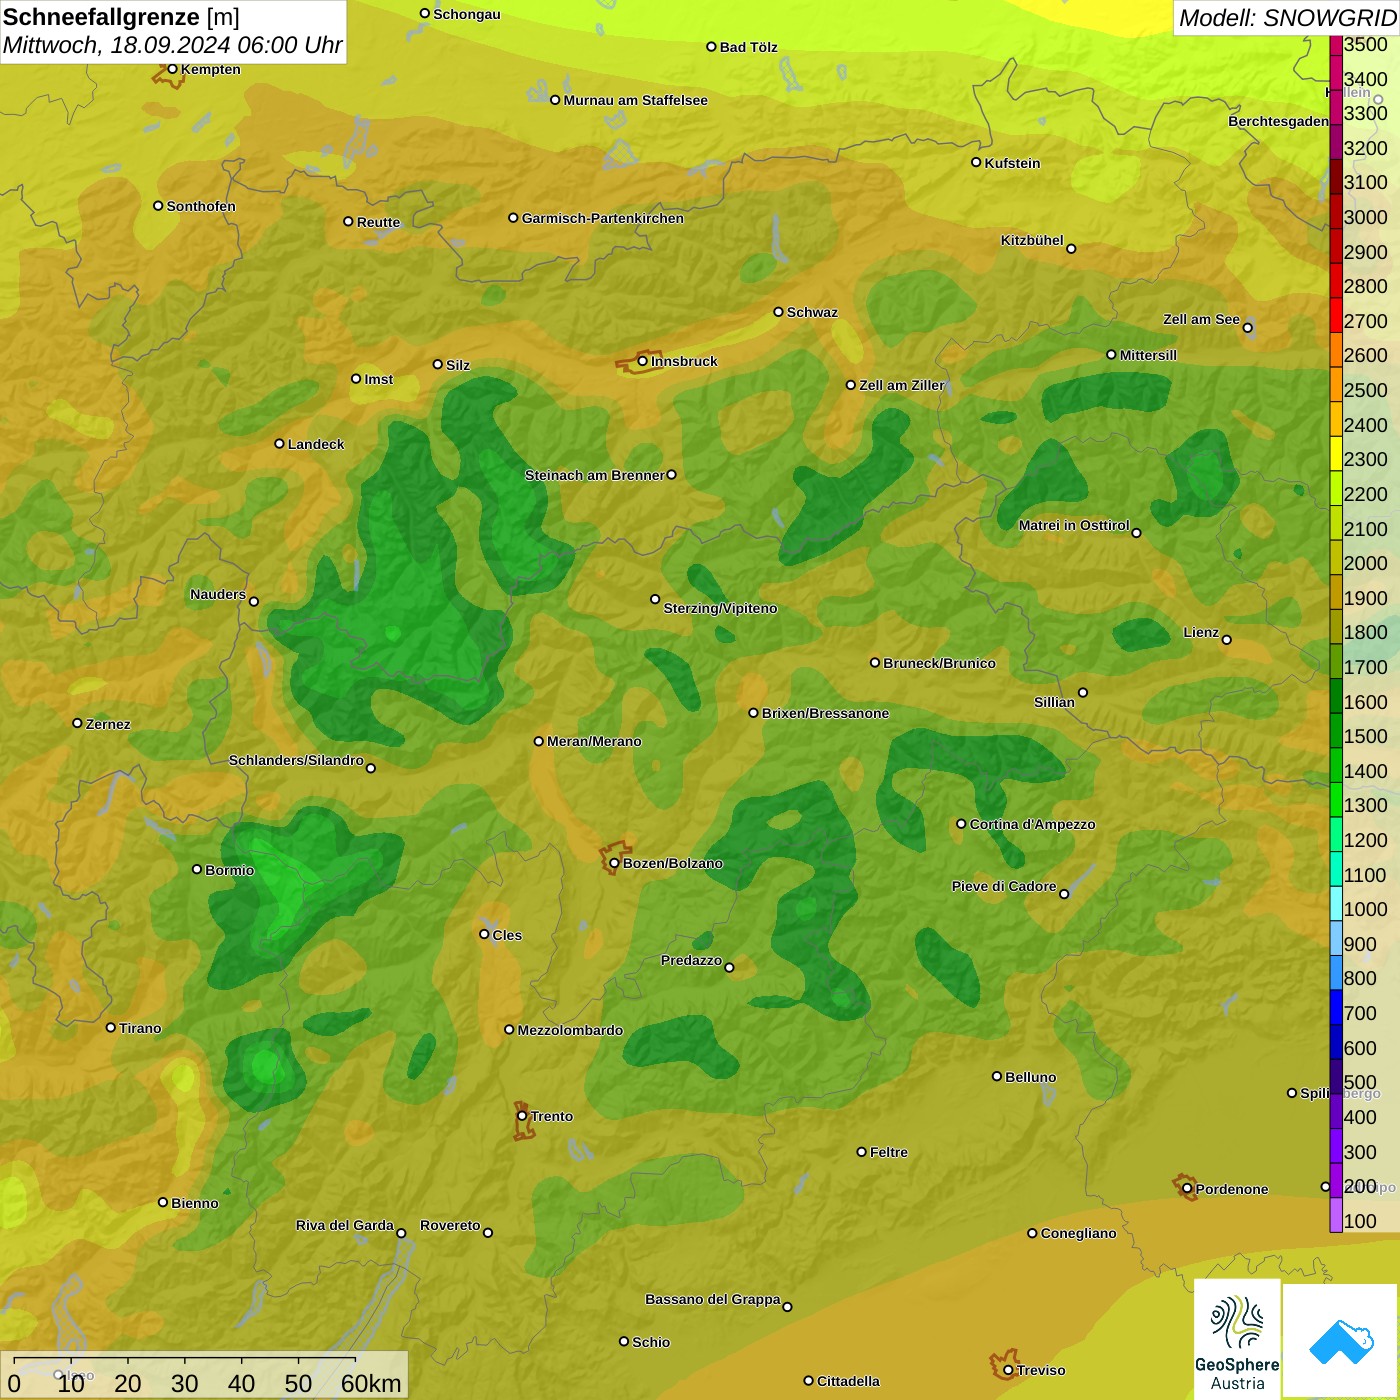The height and width of the screenshot is (1400, 1400).
Task: Select the "Bassano del Grappa" label
Action: point(713,1299)
